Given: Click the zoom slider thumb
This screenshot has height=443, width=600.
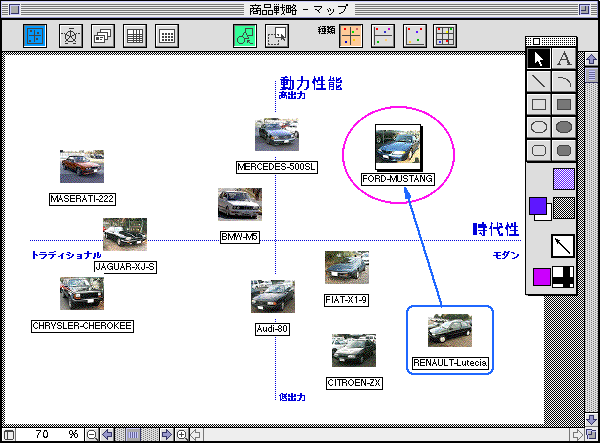Looking at the screenshot, I should pyautogui.click(x=133, y=435).
